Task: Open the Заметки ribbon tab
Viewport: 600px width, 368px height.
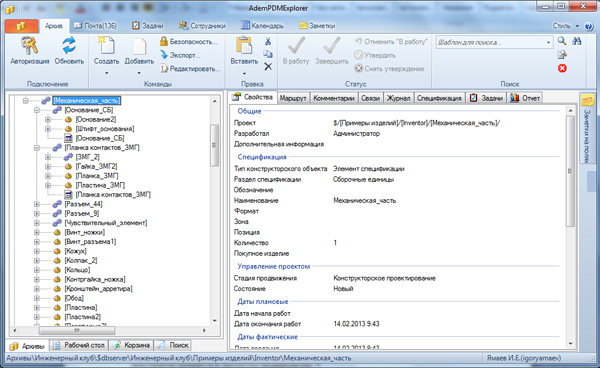Action: coord(317,26)
